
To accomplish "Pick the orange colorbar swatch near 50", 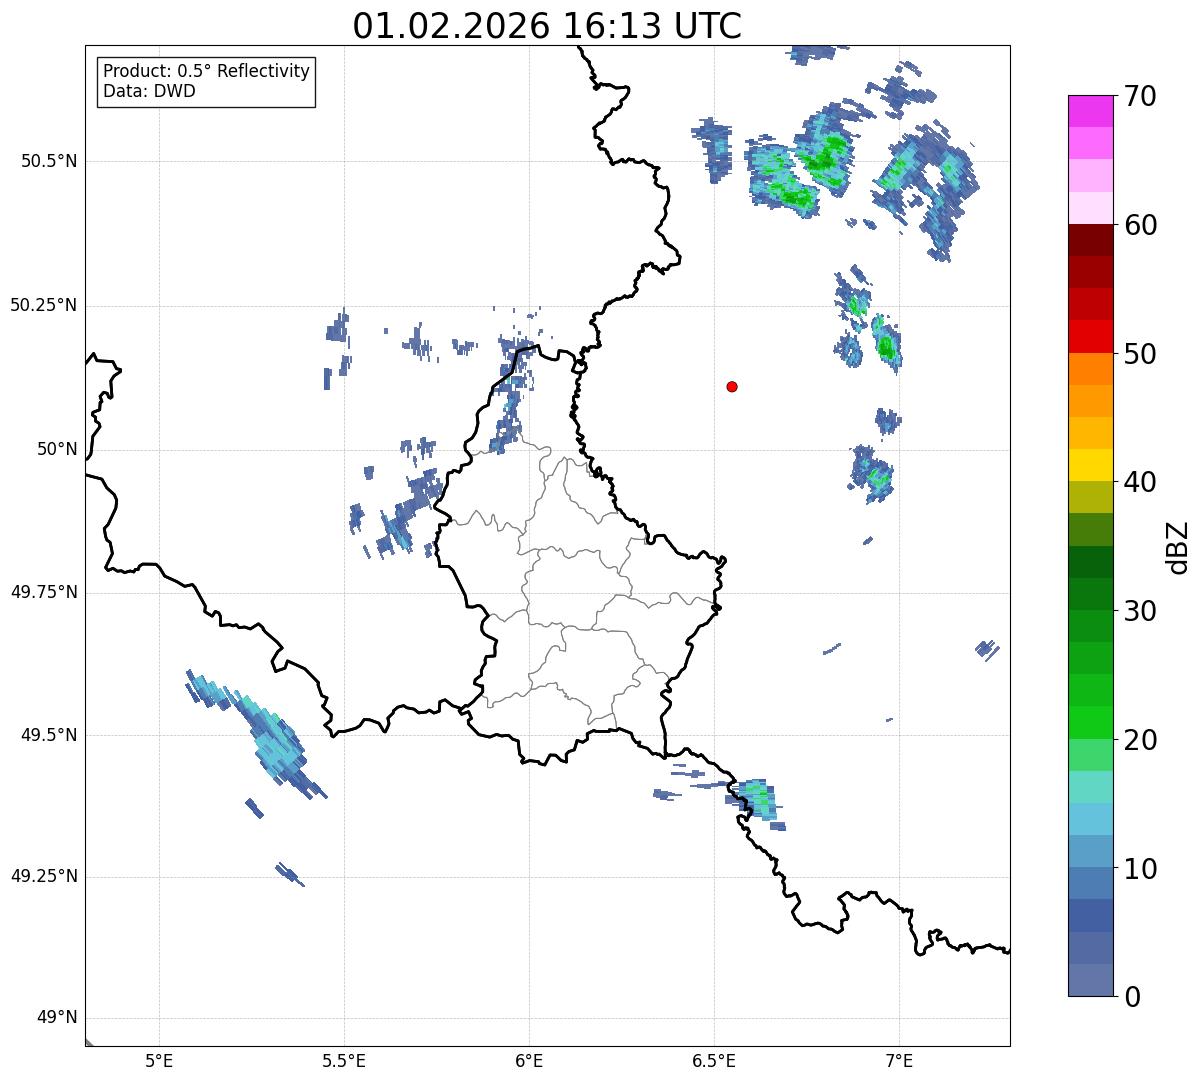I will [1090, 369].
